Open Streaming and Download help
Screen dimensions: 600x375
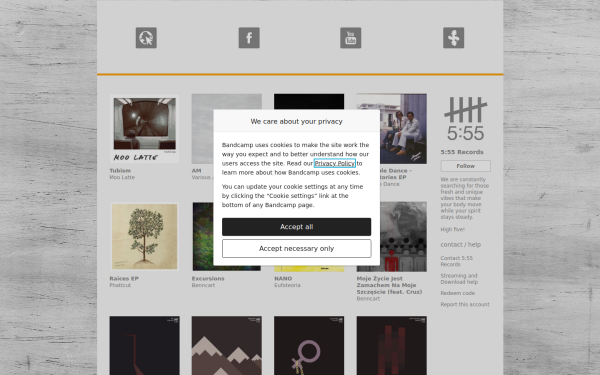click(x=459, y=279)
